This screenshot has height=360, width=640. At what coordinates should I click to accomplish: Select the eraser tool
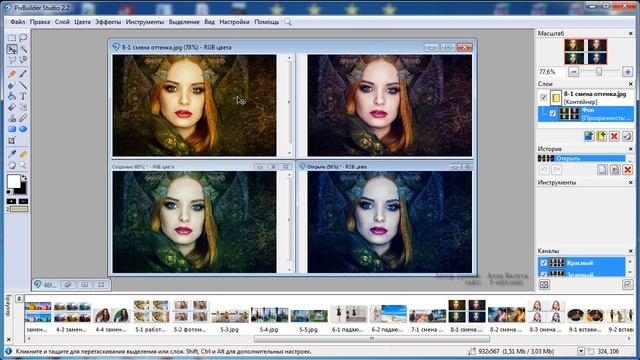coord(12,85)
